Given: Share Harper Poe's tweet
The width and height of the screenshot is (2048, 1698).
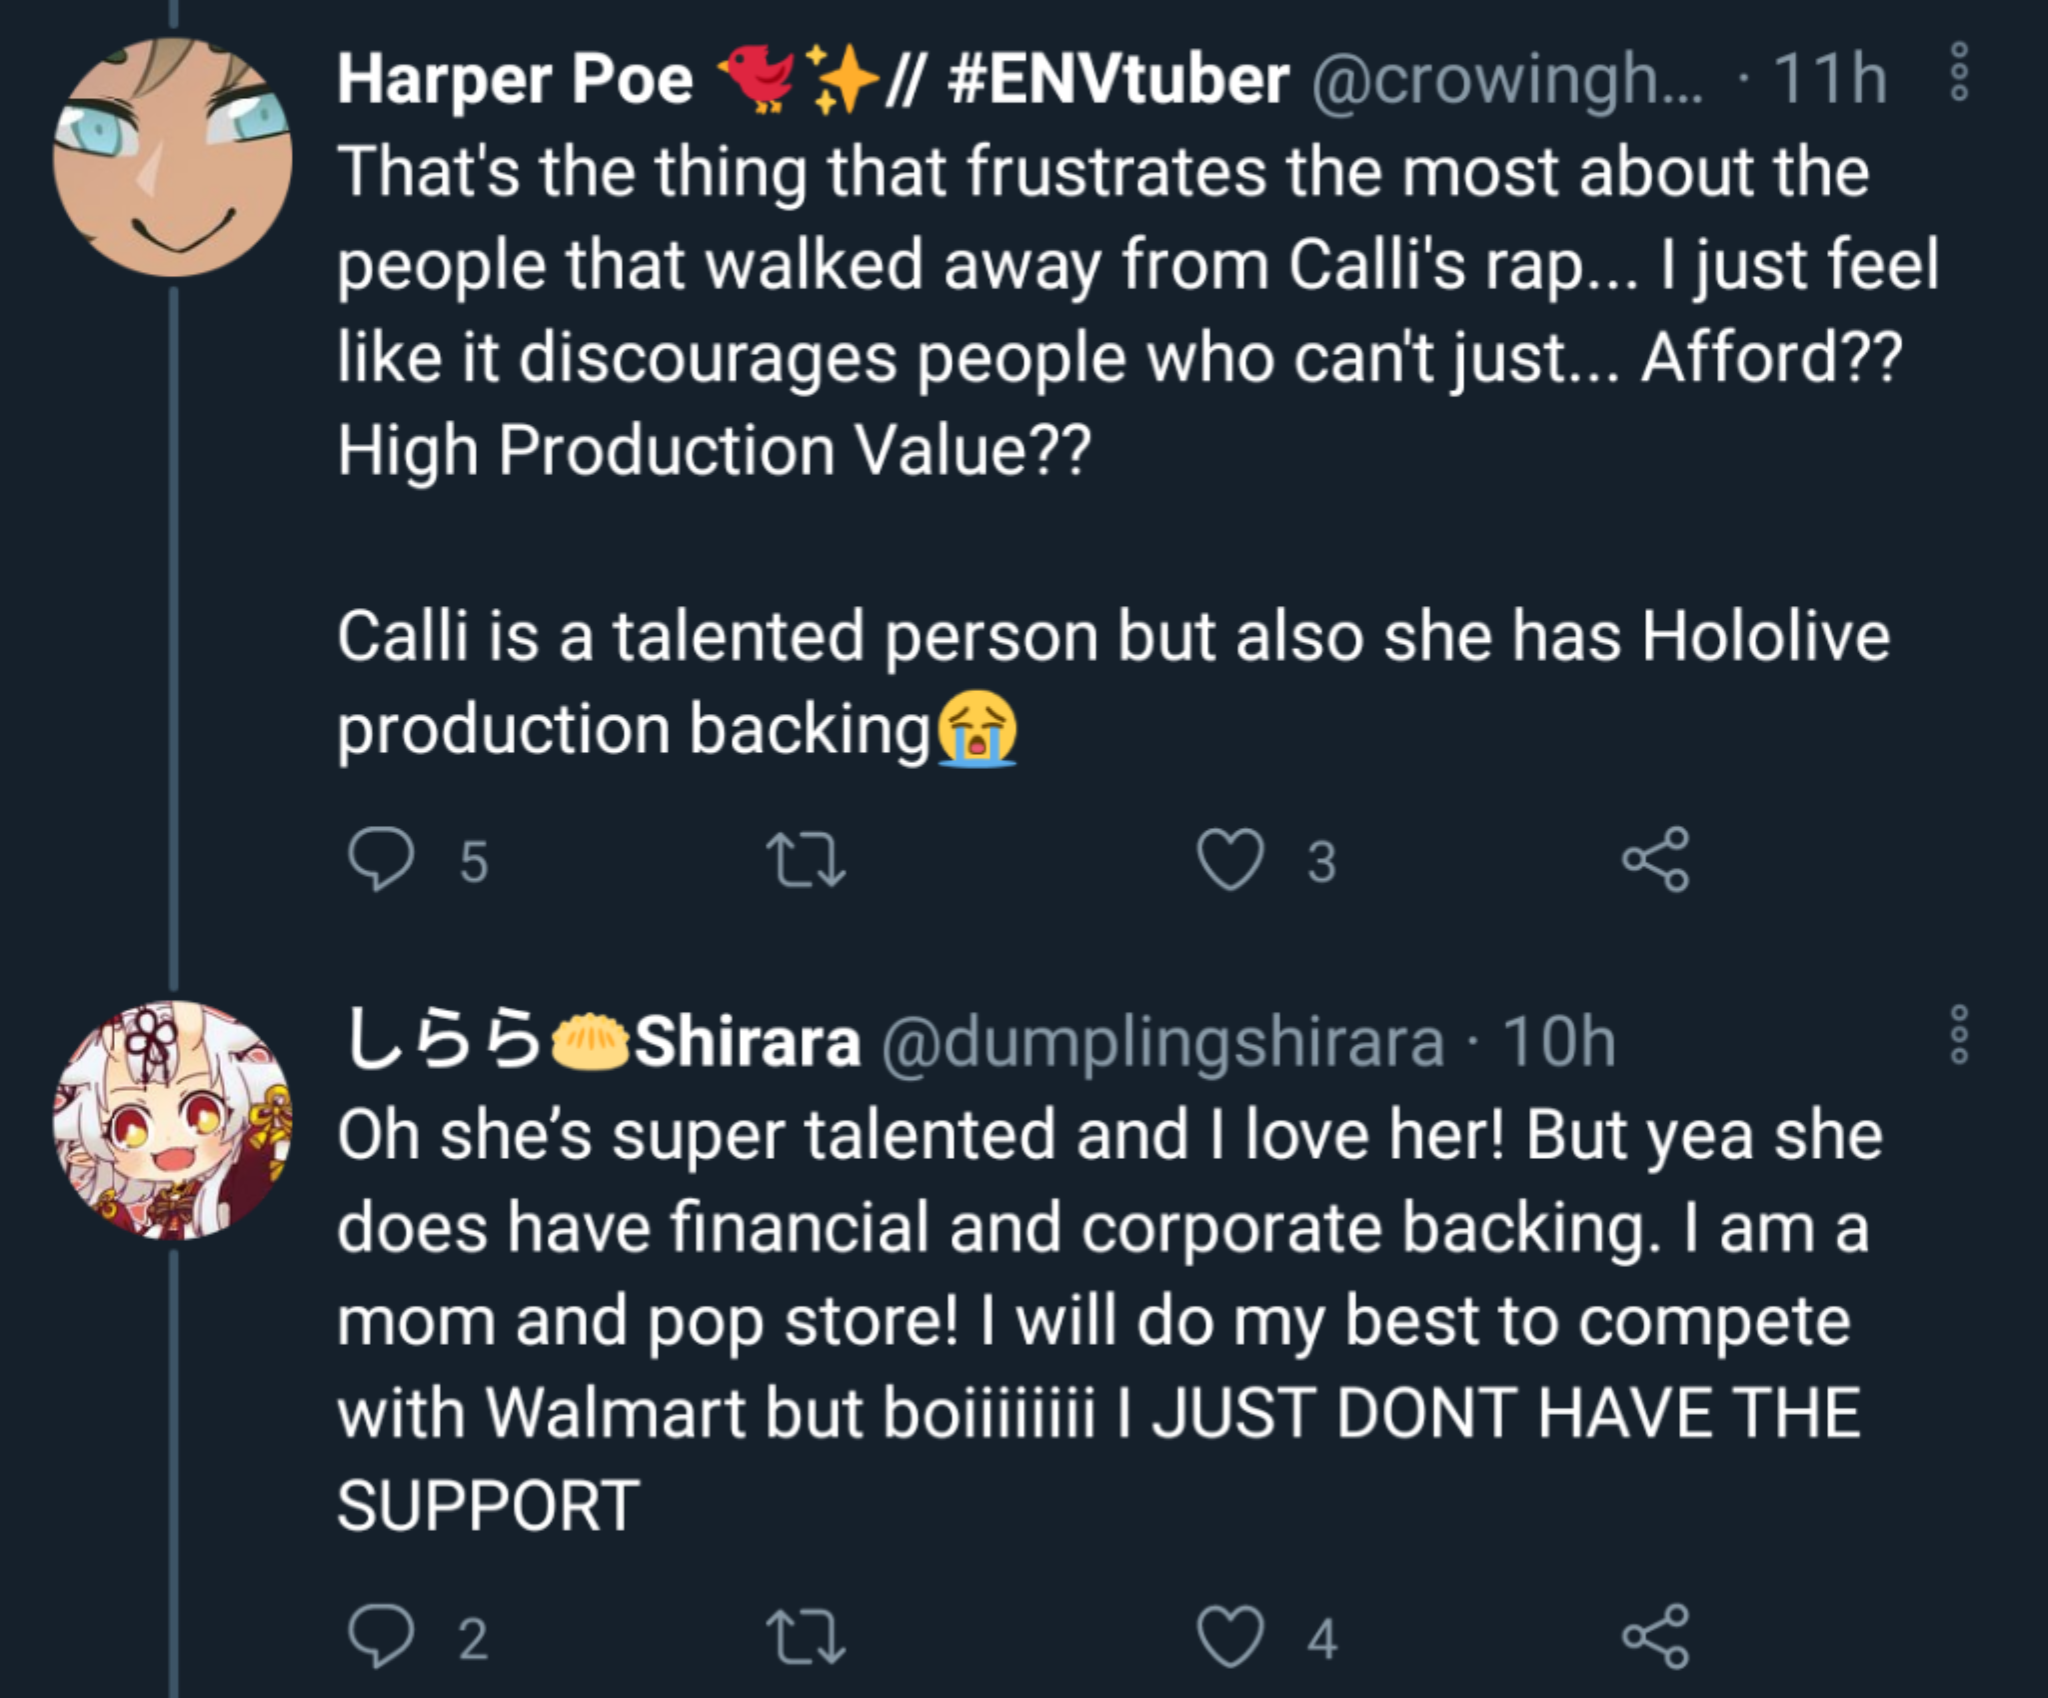Looking at the screenshot, I should point(1656,859).
